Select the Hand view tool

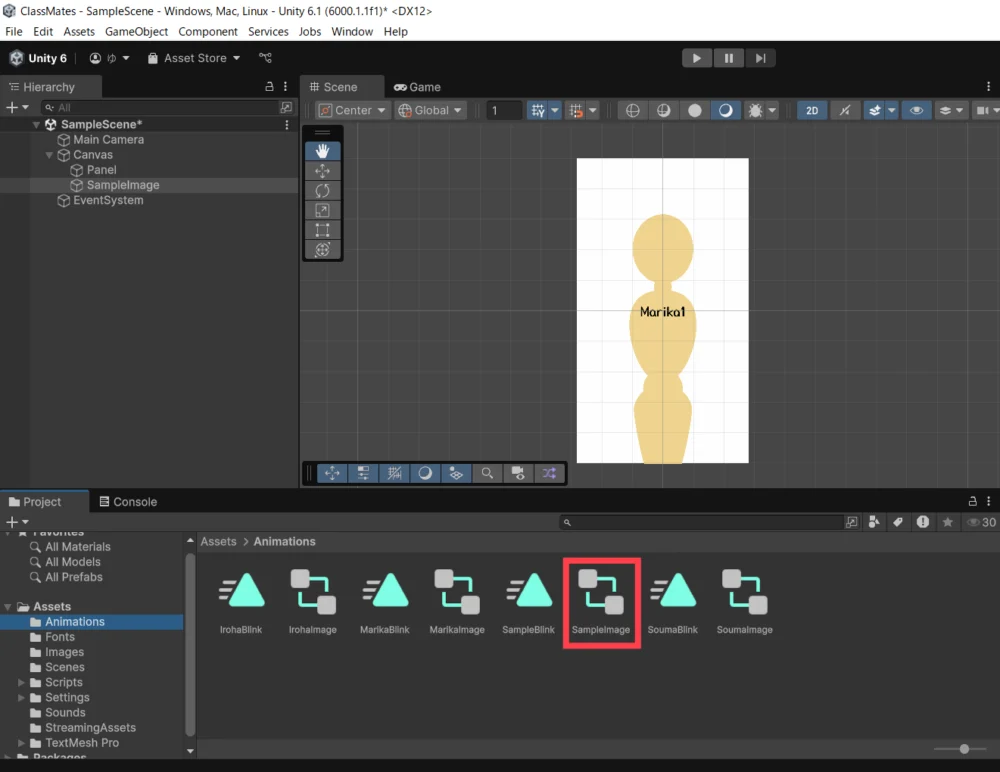tap(322, 151)
